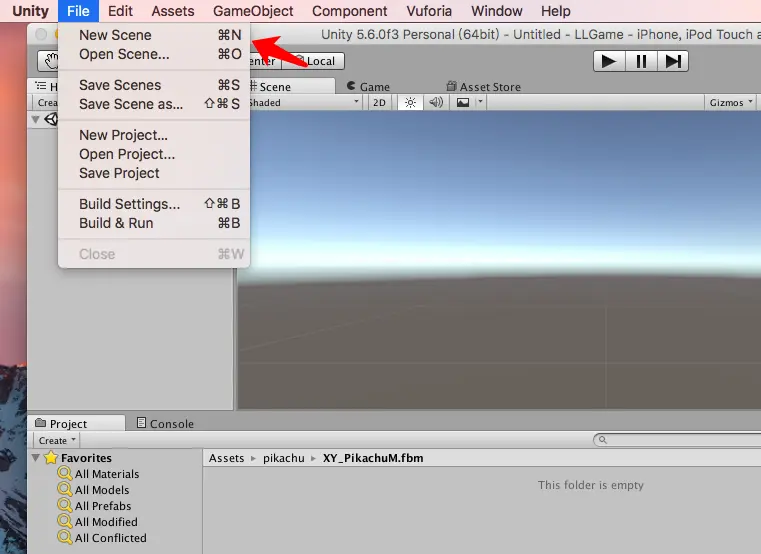Open the Shaded draw mode dropdown

[306, 102]
